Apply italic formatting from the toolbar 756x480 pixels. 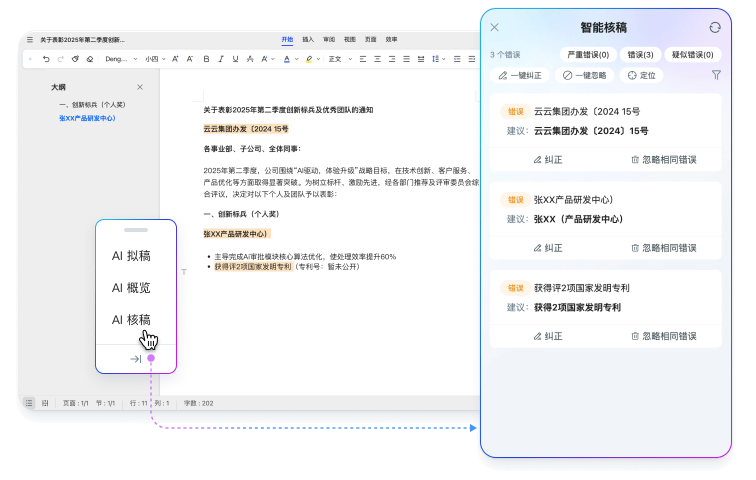pyautogui.click(x=220, y=59)
